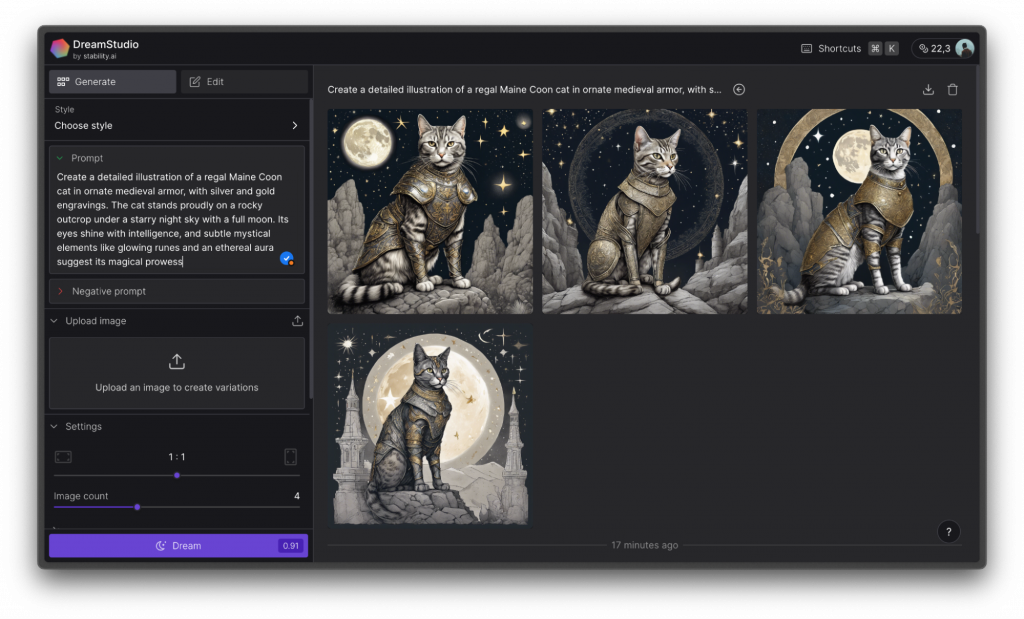Click the Image count value 4
The height and width of the screenshot is (619, 1024).
pos(296,496)
